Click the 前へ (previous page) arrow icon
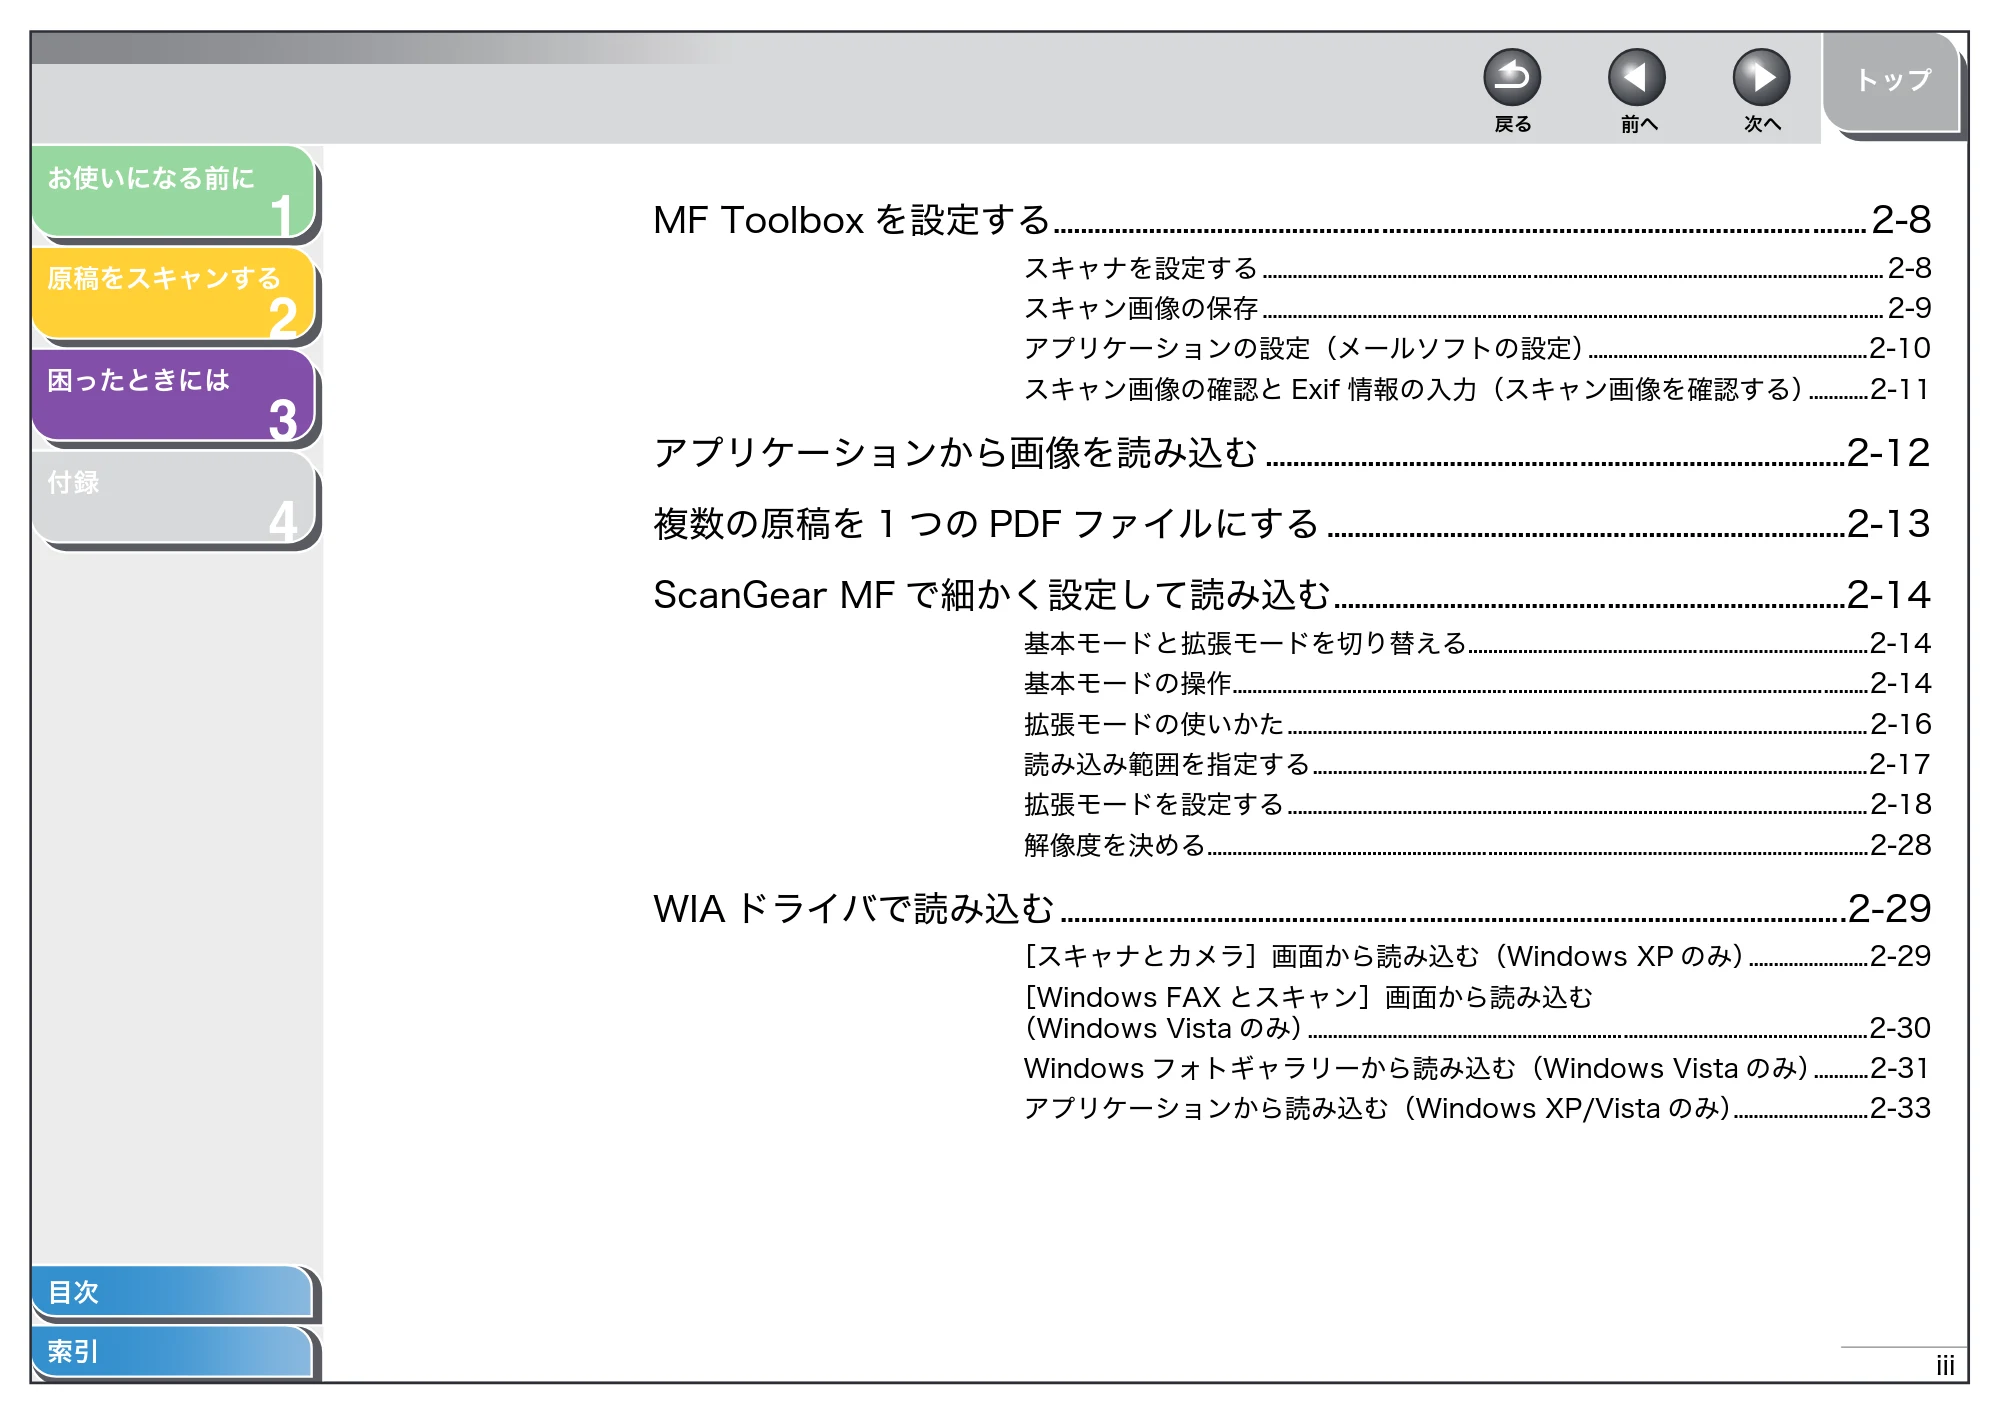The width and height of the screenshot is (2000, 1414). point(1636,78)
